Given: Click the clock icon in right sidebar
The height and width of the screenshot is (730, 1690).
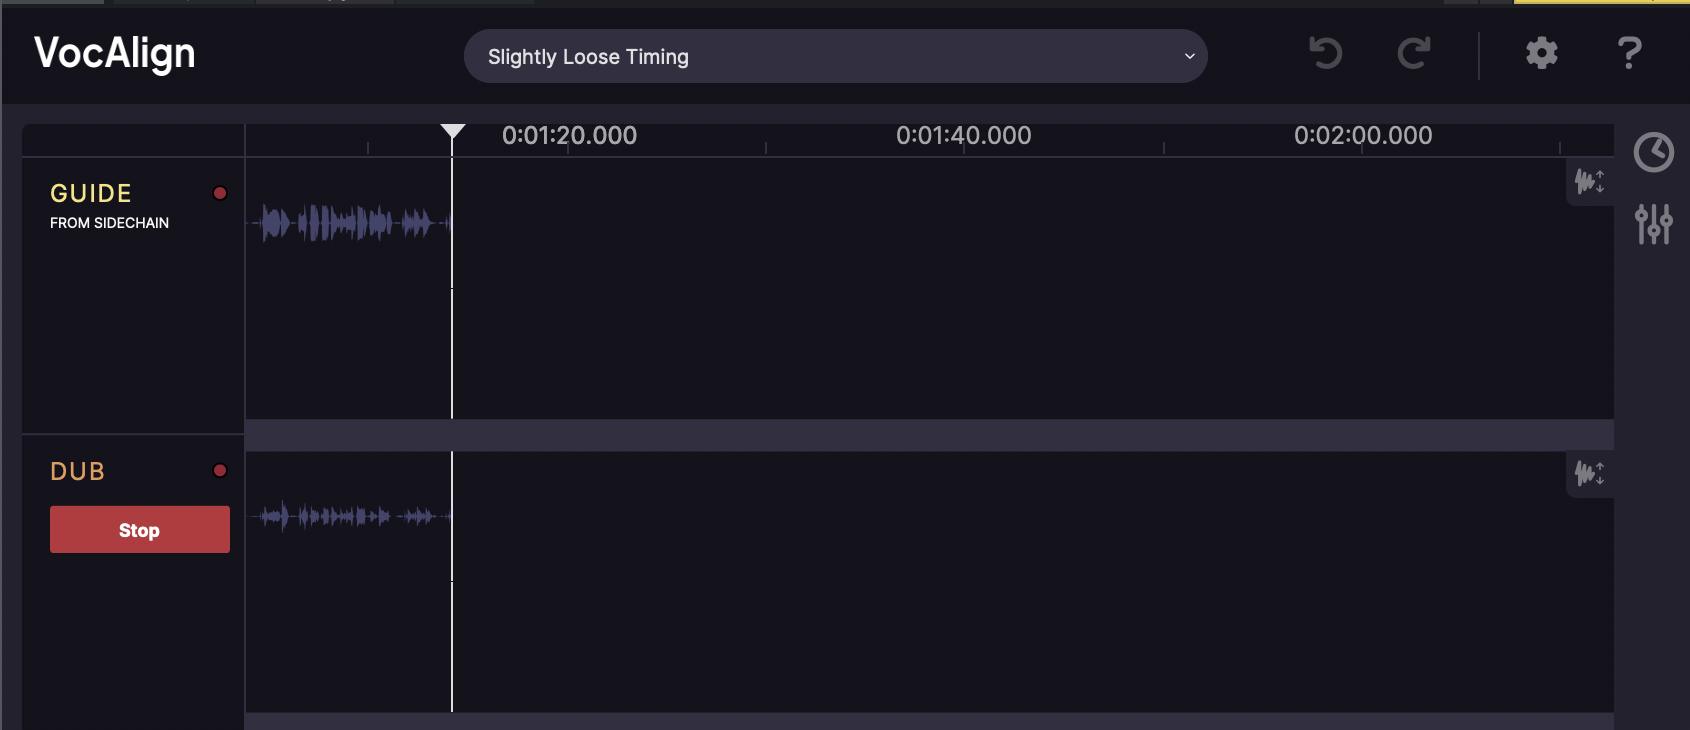Looking at the screenshot, I should [x=1653, y=152].
